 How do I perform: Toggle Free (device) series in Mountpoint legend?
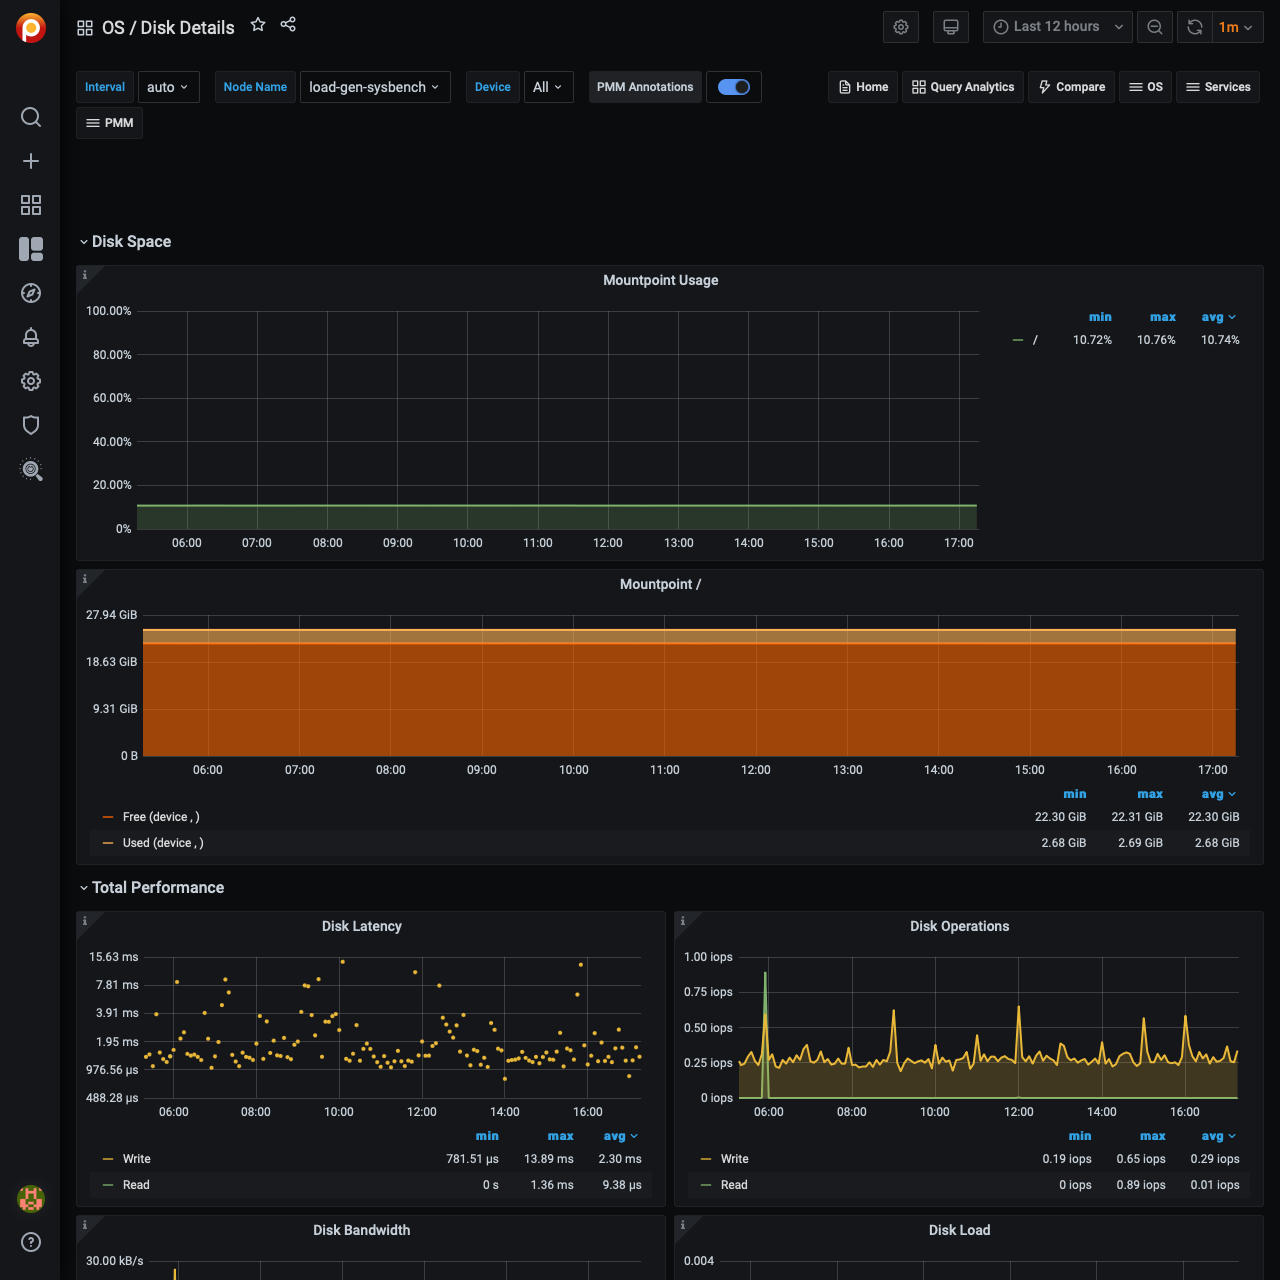click(160, 817)
